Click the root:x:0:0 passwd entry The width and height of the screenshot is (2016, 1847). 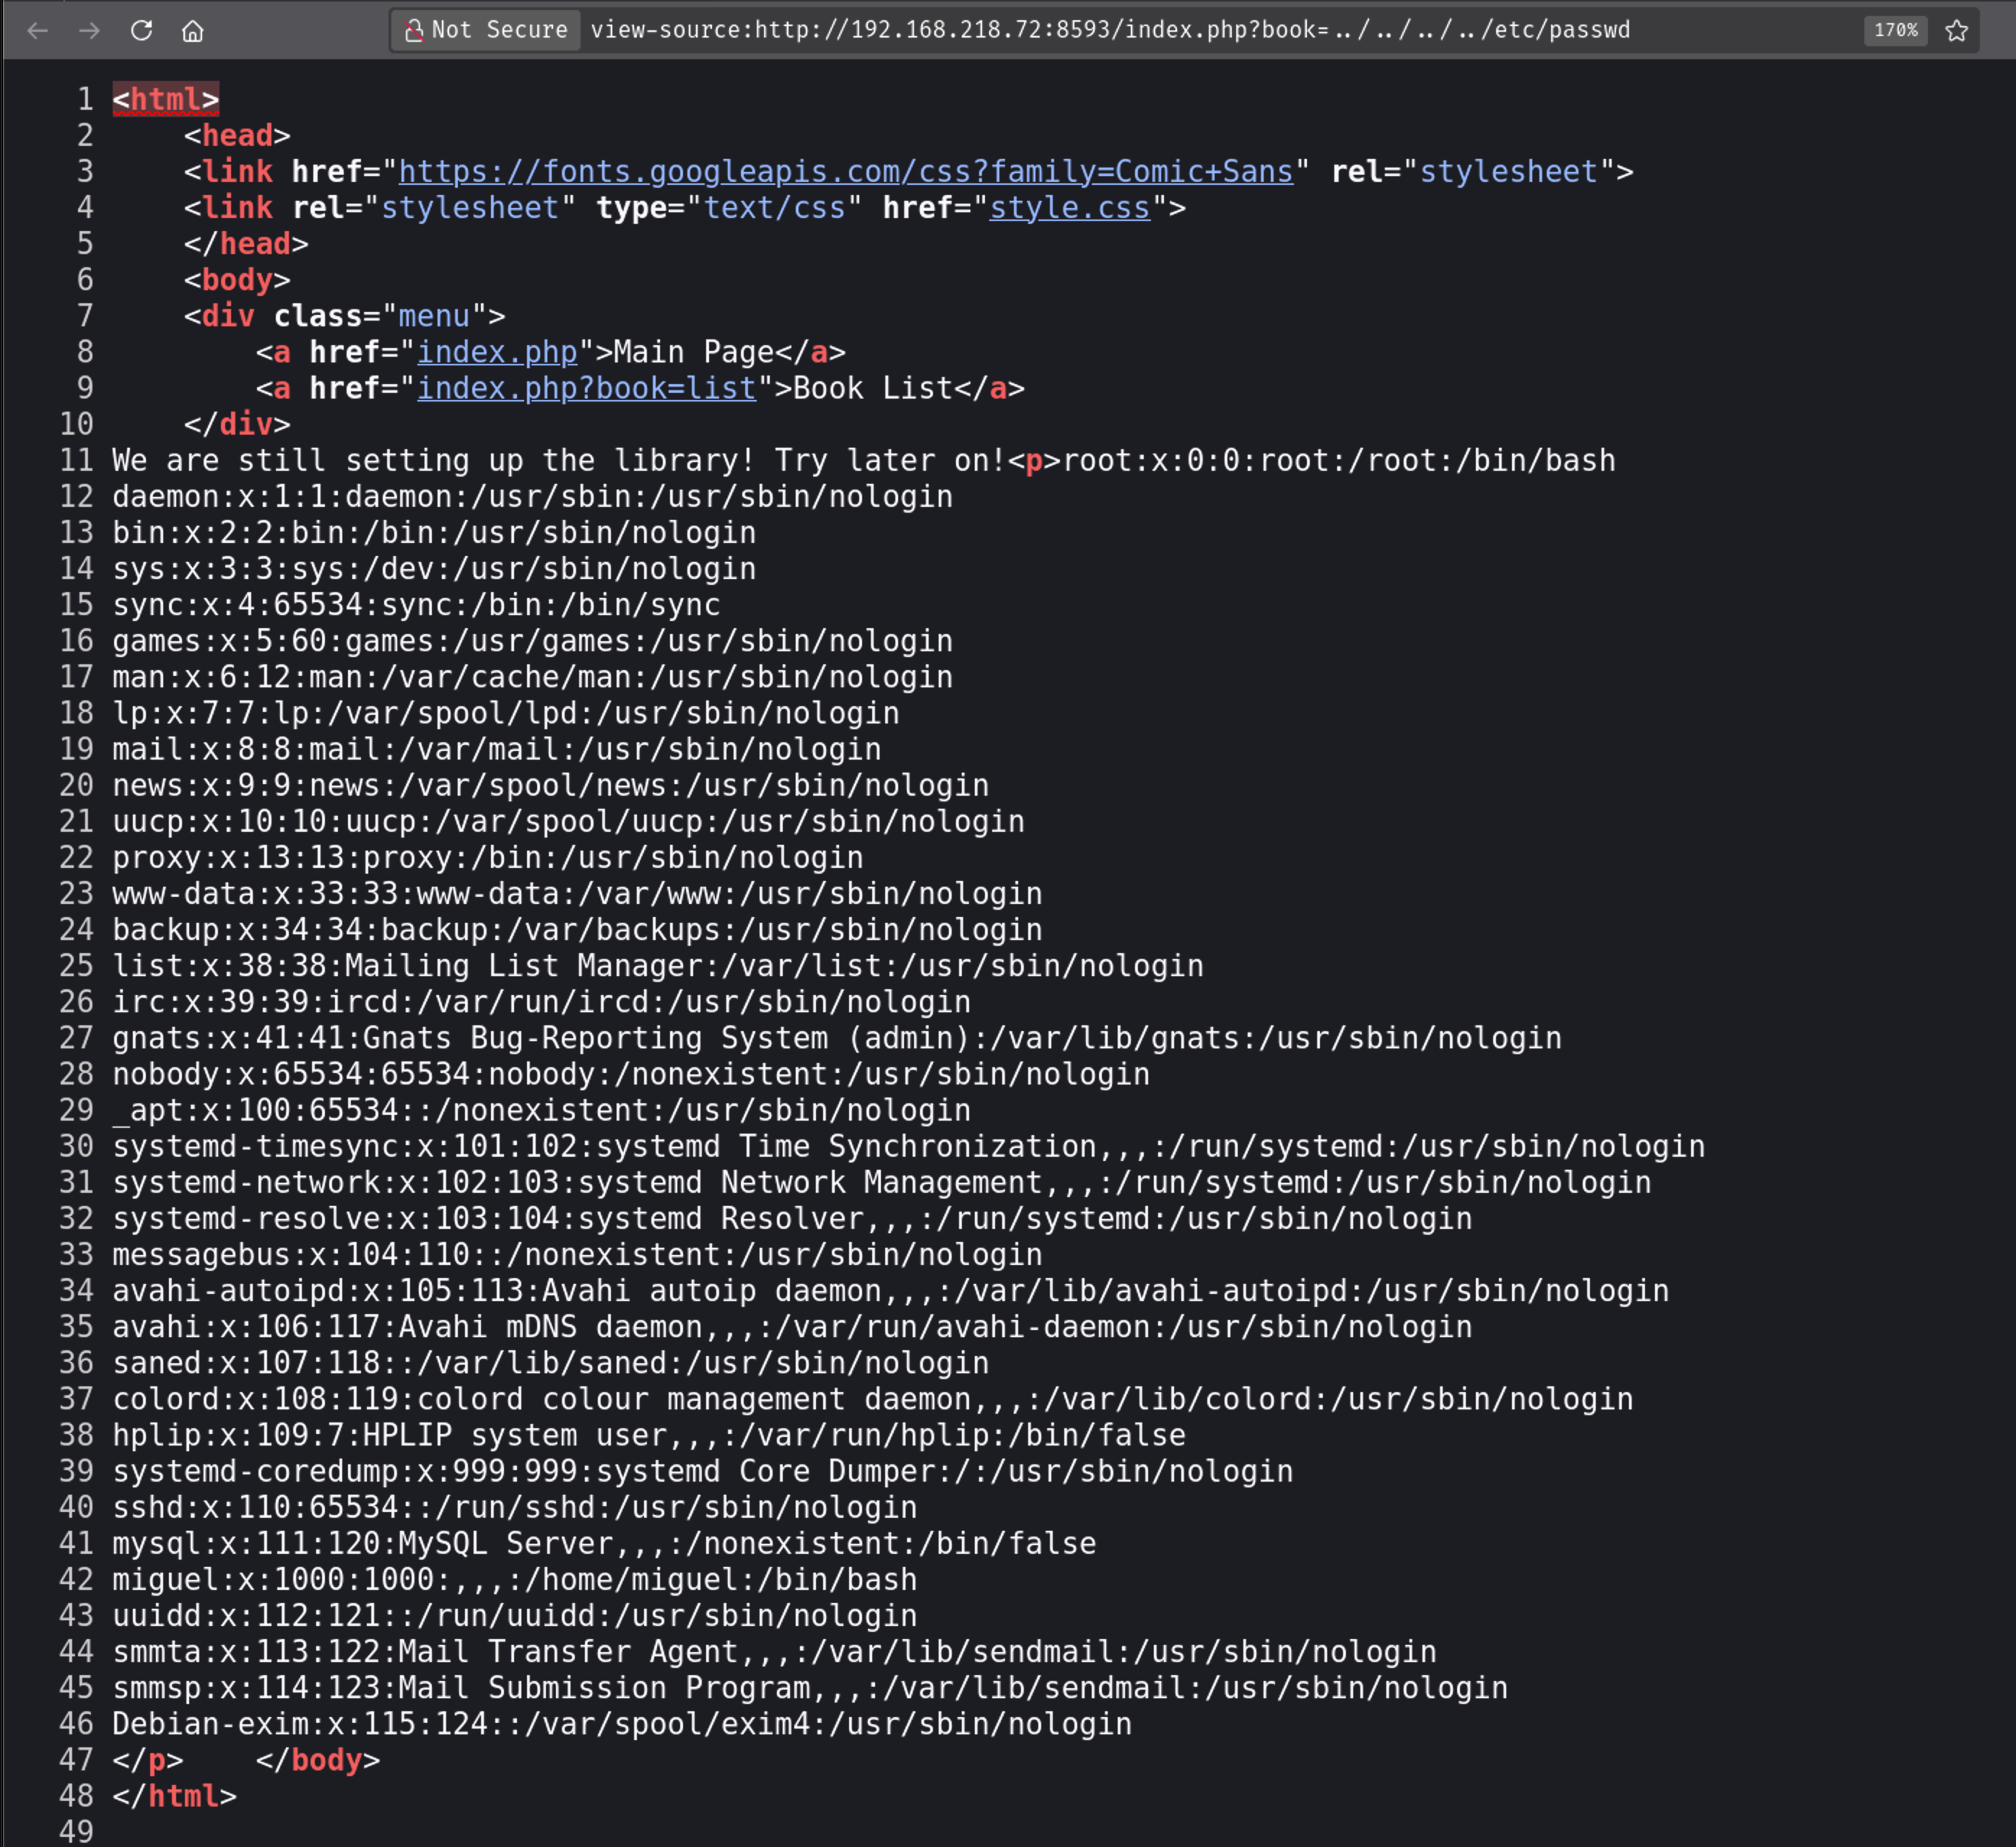[x=1339, y=460]
